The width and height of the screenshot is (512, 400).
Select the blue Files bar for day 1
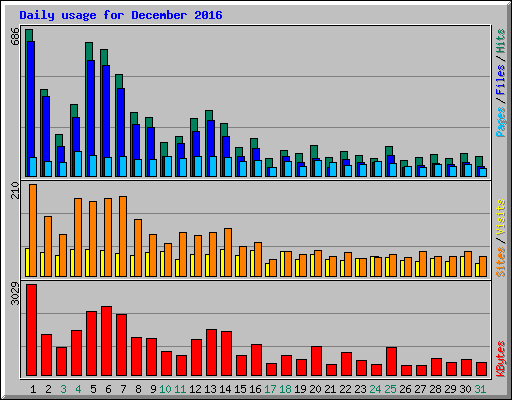click(31, 99)
